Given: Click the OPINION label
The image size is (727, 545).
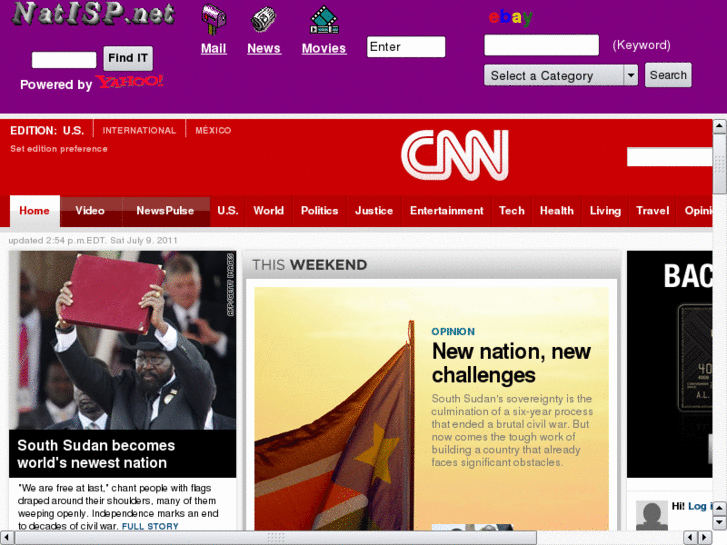Looking at the screenshot, I should [453, 332].
